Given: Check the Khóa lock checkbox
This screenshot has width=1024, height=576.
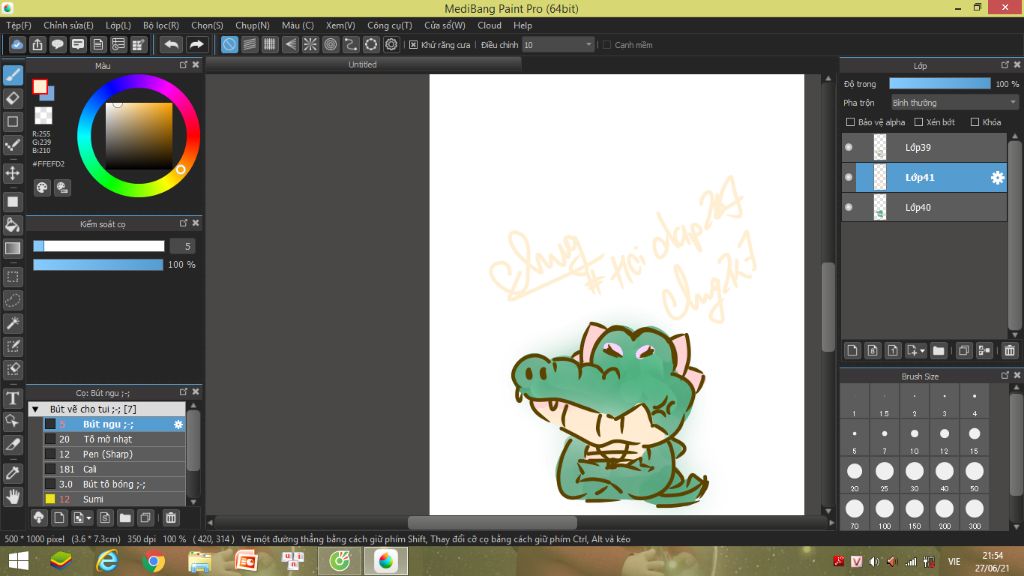Looking at the screenshot, I should (975, 122).
